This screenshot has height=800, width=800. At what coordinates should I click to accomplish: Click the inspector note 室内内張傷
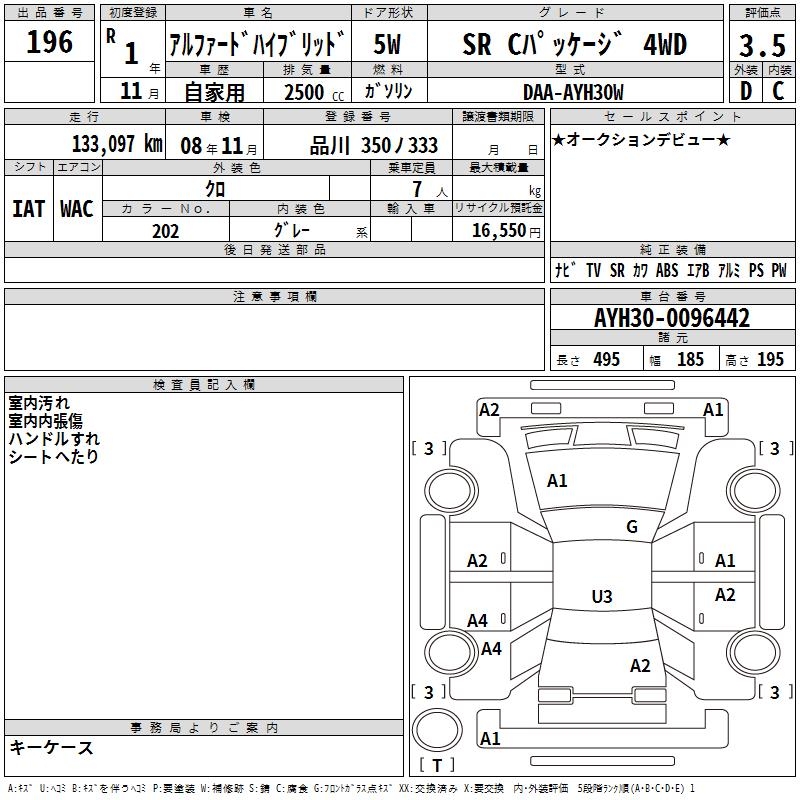[45, 421]
